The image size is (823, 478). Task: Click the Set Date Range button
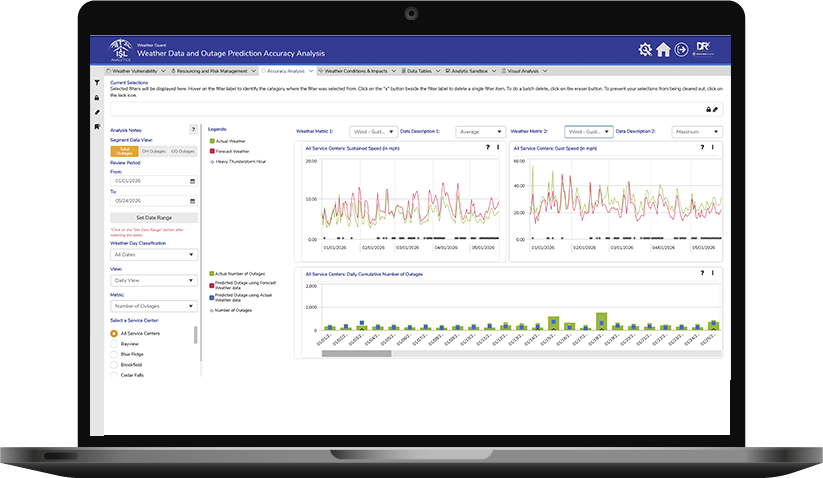coord(154,218)
